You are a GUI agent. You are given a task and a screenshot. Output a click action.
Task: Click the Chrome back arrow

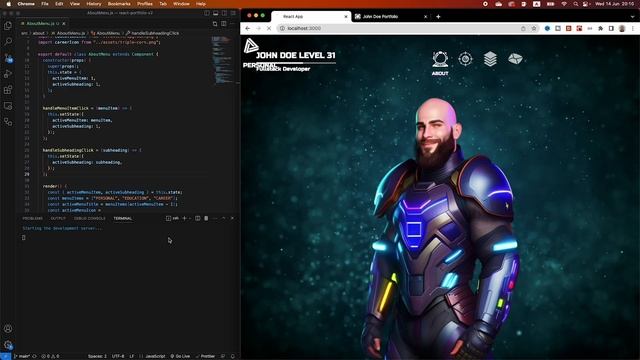247,28
